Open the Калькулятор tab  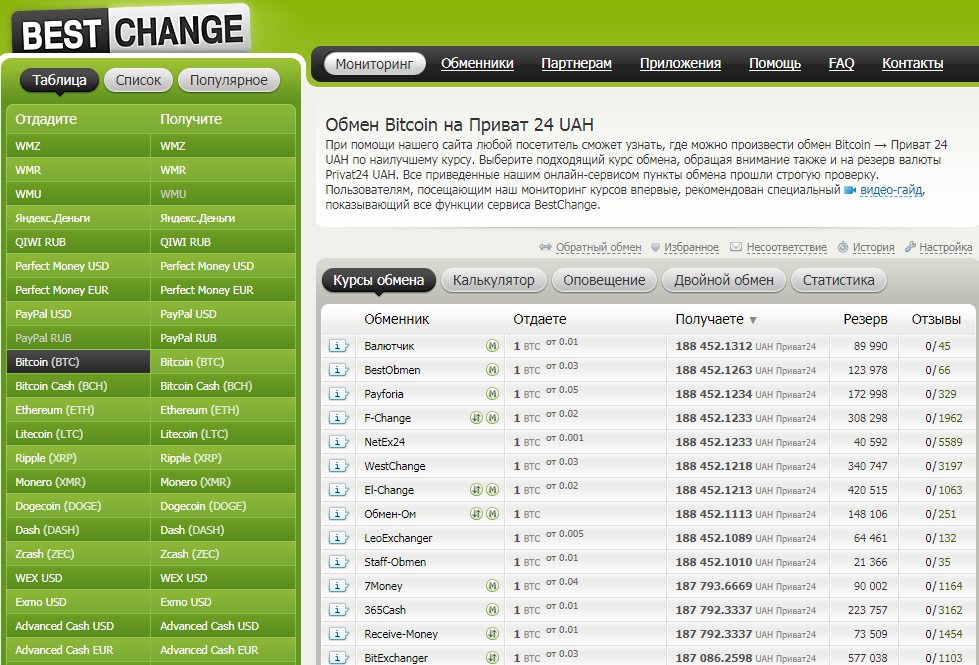pos(493,280)
